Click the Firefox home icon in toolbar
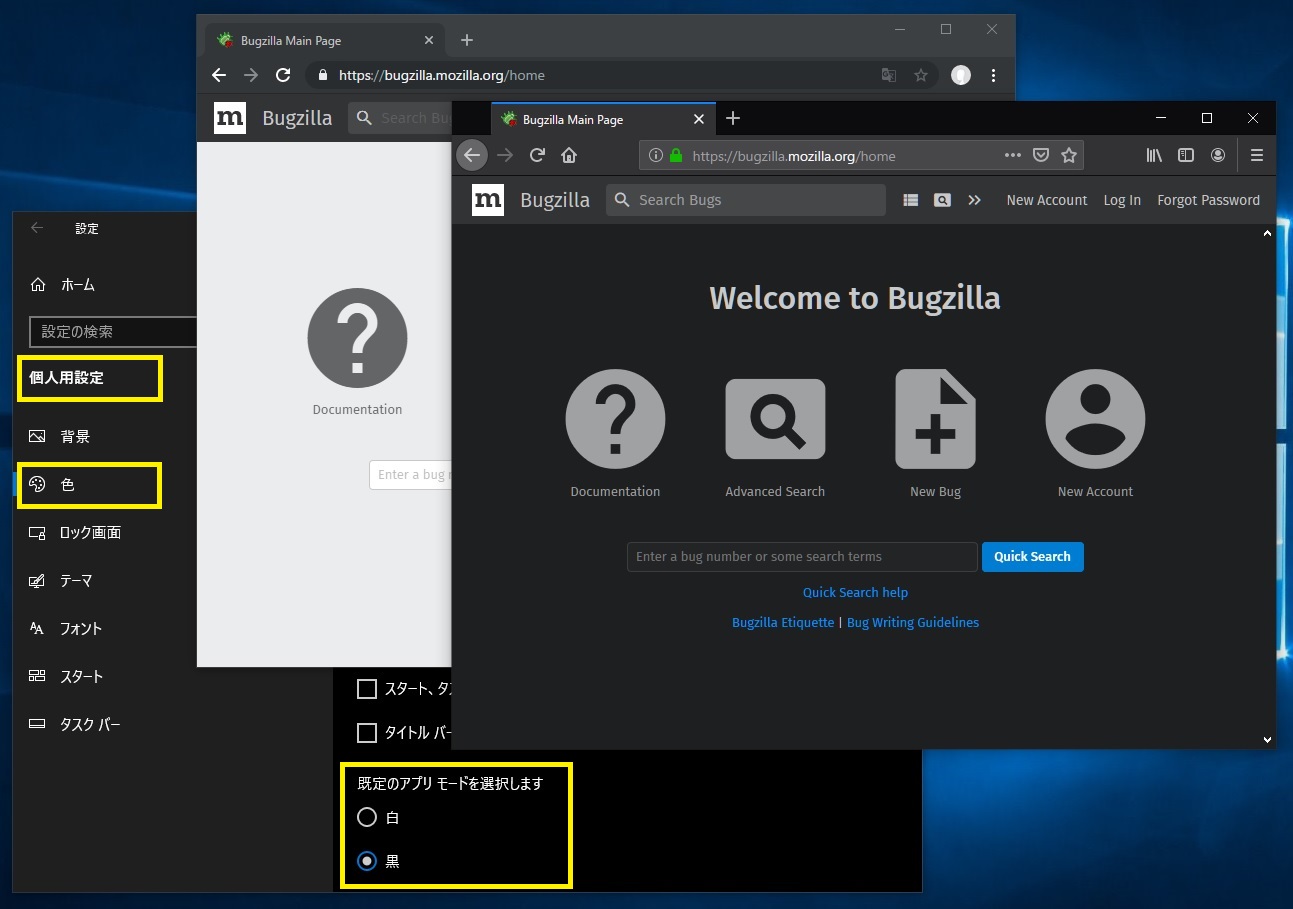1293x909 pixels. coord(569,155)
